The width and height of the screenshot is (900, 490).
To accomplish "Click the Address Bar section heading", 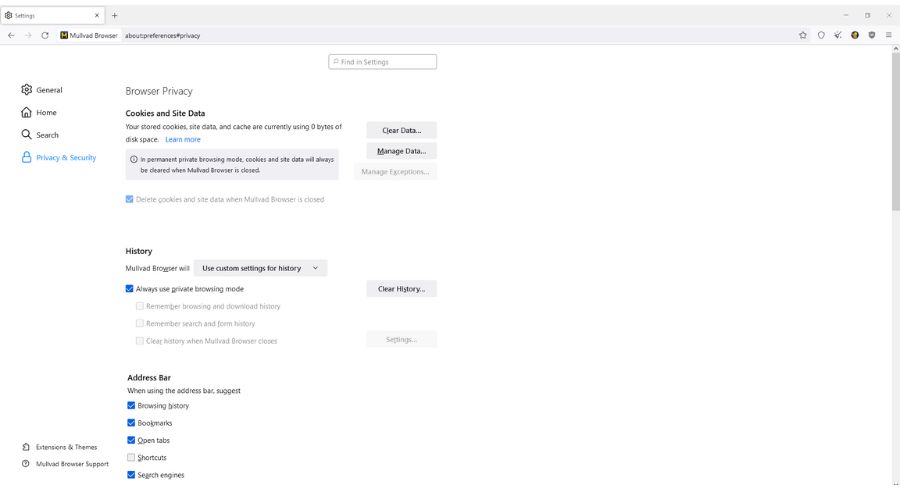I will (x=149, y=378).
